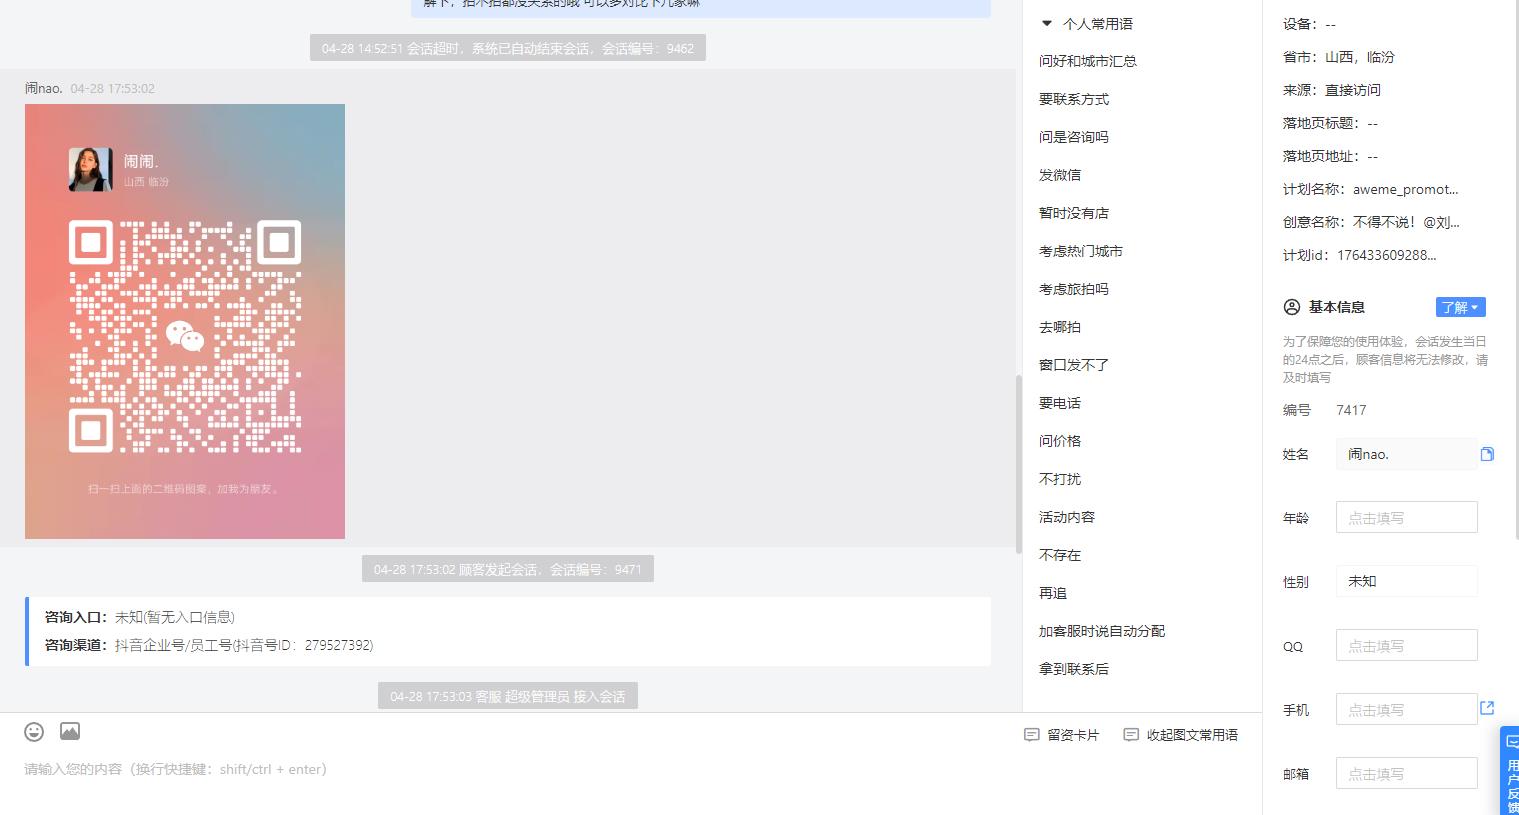
Task: Collapse image-text phrases via 收起图文常用语
Action: click(x=1181, y=735)
